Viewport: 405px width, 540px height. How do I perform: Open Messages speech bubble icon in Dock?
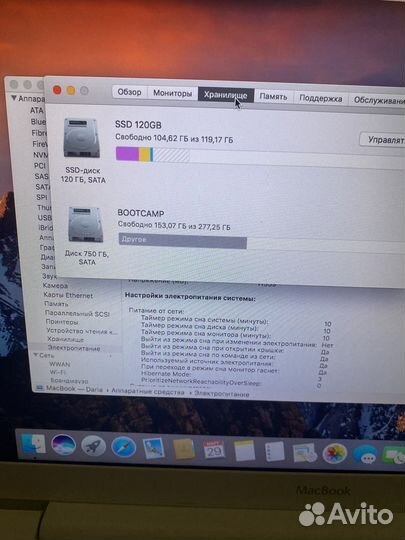pos(365,454)
